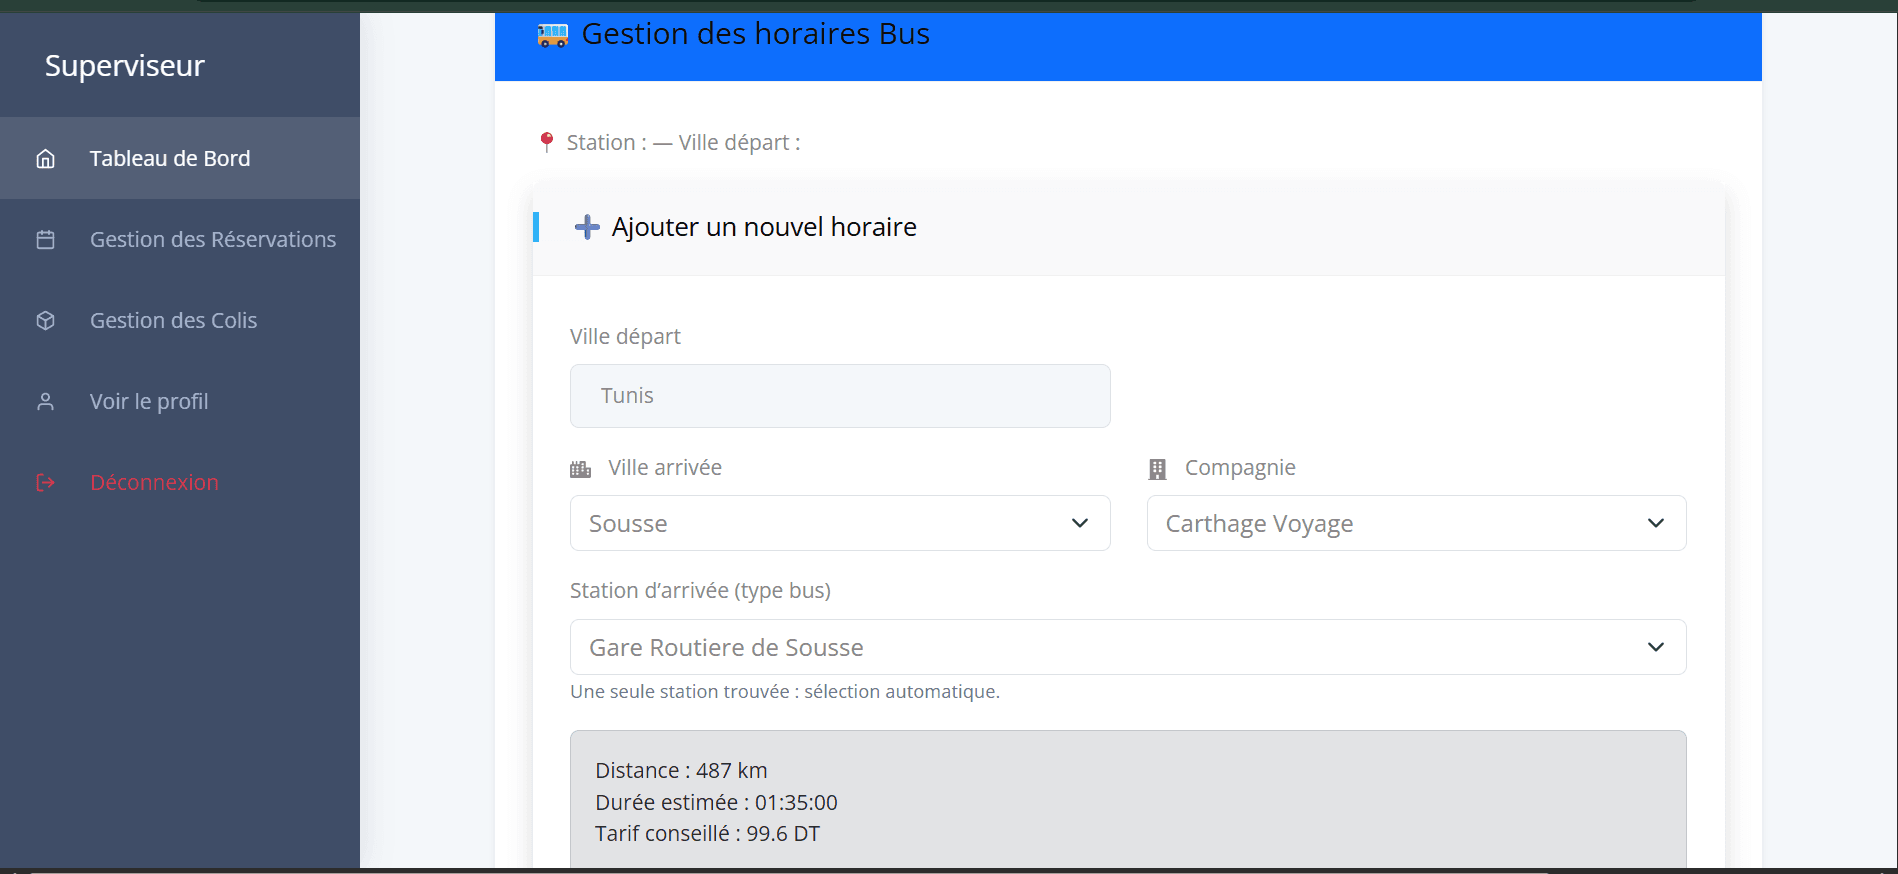The width and height of the screenshot is (1898, 874).
Task: Click the red pin icon beside Station
Action: 546,142
